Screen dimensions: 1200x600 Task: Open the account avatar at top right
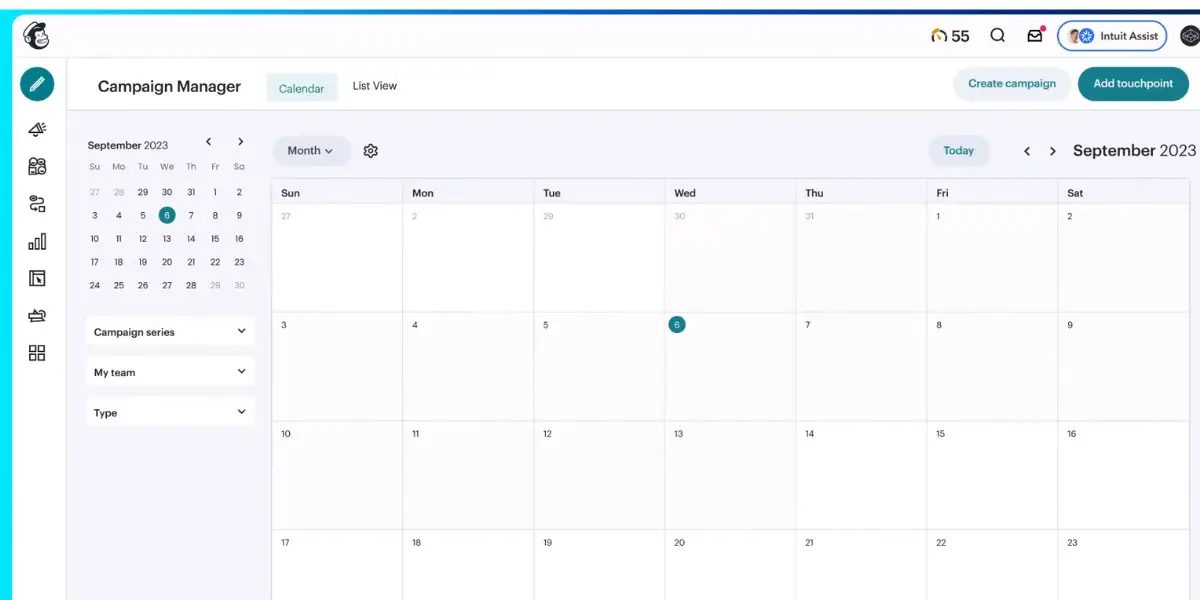(x=1189, y=36)
